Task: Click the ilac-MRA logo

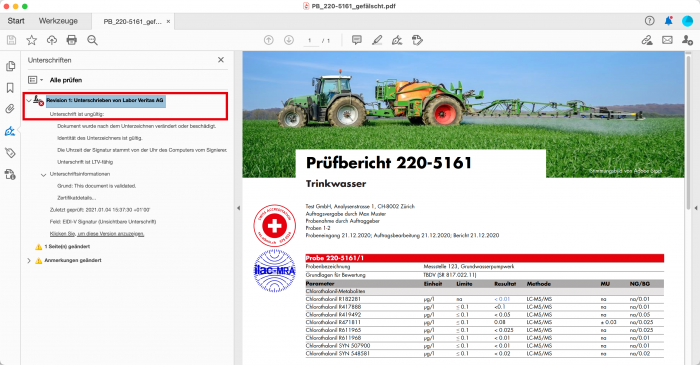Action: coord(275,271)
